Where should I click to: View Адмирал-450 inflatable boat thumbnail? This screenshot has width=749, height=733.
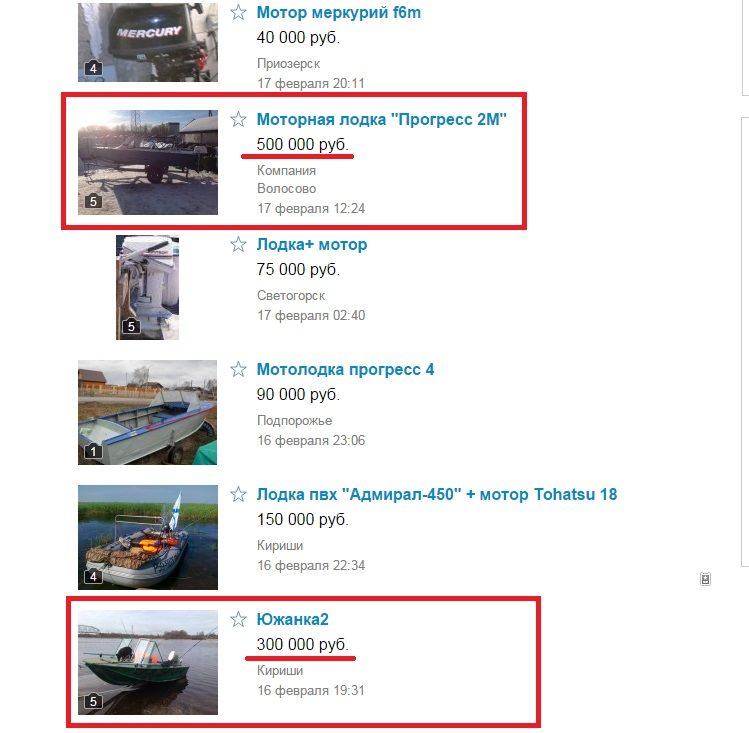click(x=148, y=538)
